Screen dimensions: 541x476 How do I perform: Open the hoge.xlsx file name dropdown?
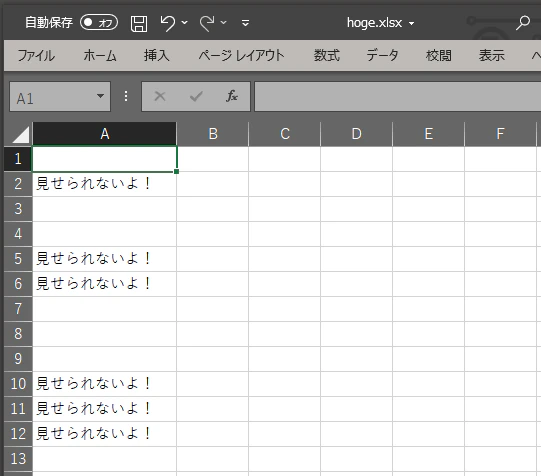click(411, 23)
